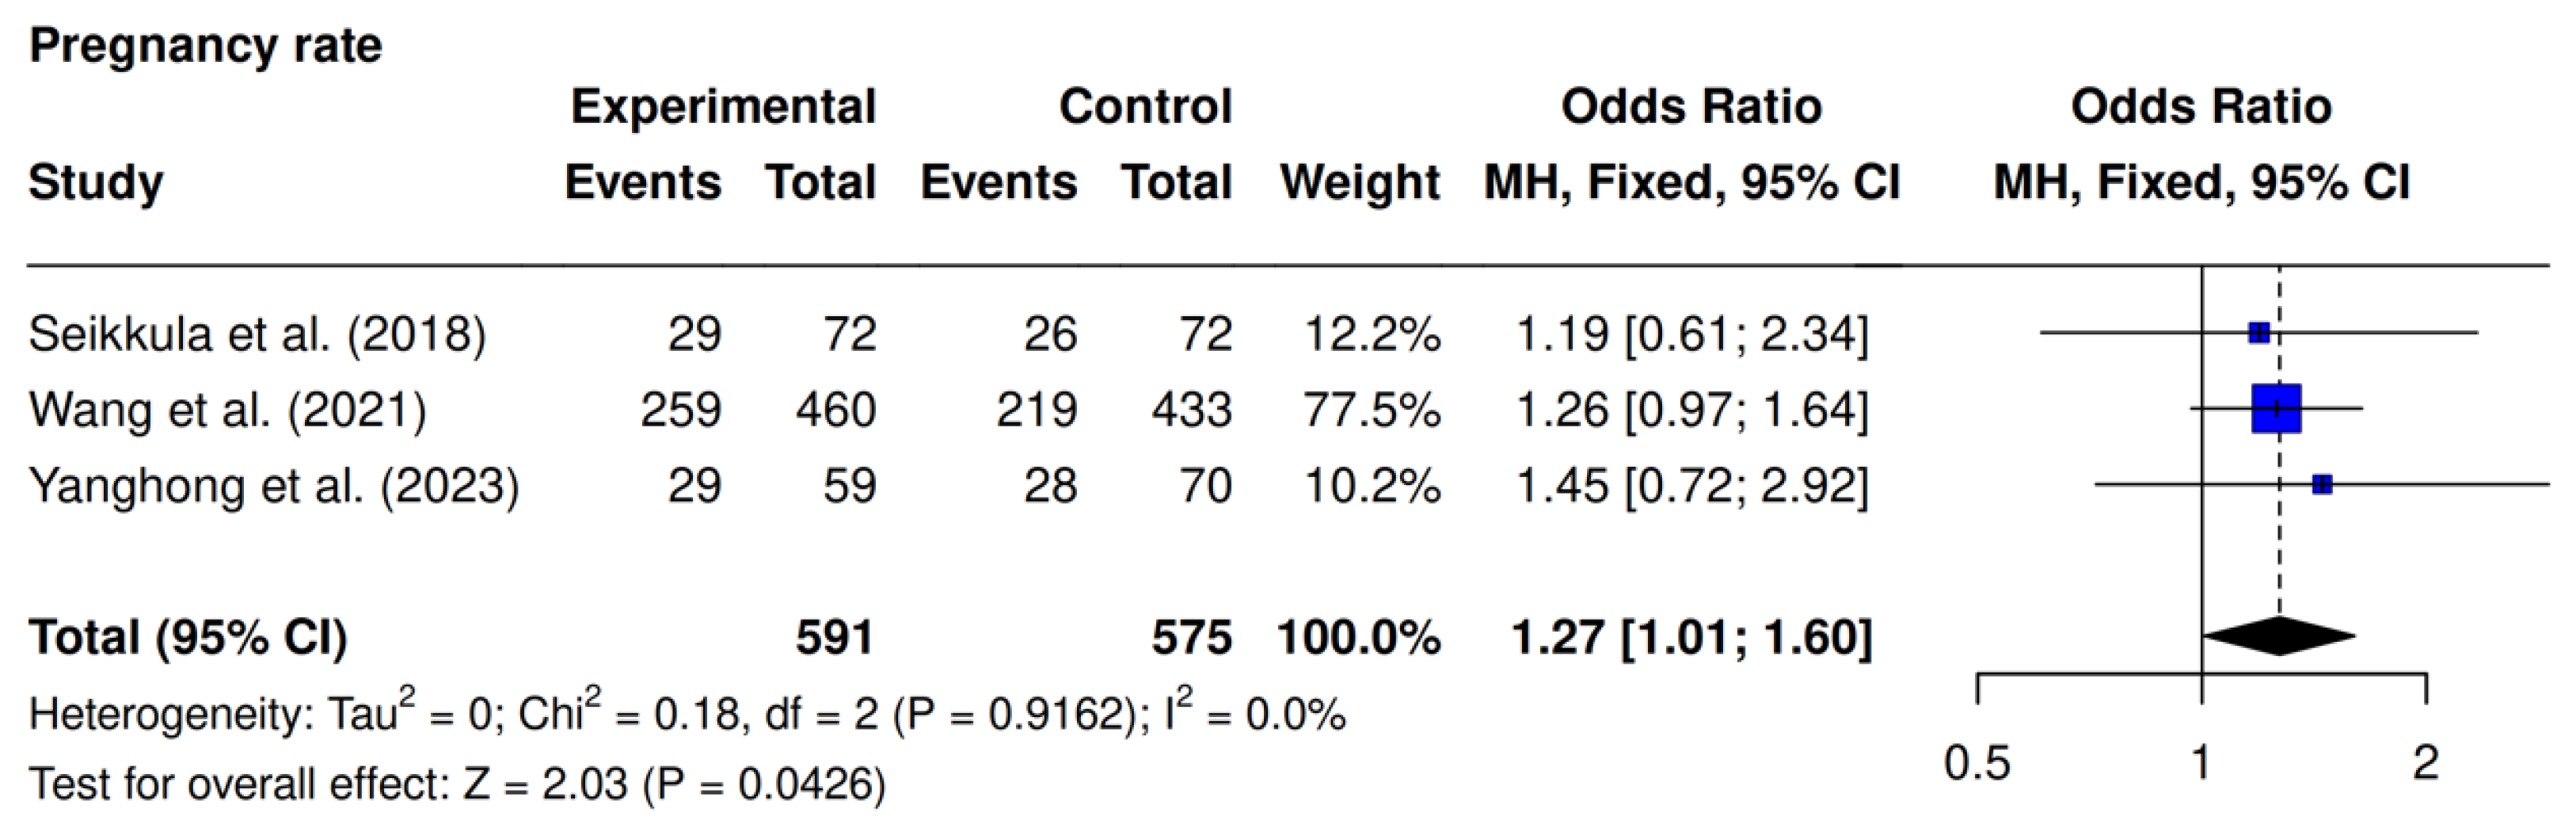The width and height of the screenshot is (2576, 828).
Task: Click the axis tick label '2'
Action: coord(2426,764)
